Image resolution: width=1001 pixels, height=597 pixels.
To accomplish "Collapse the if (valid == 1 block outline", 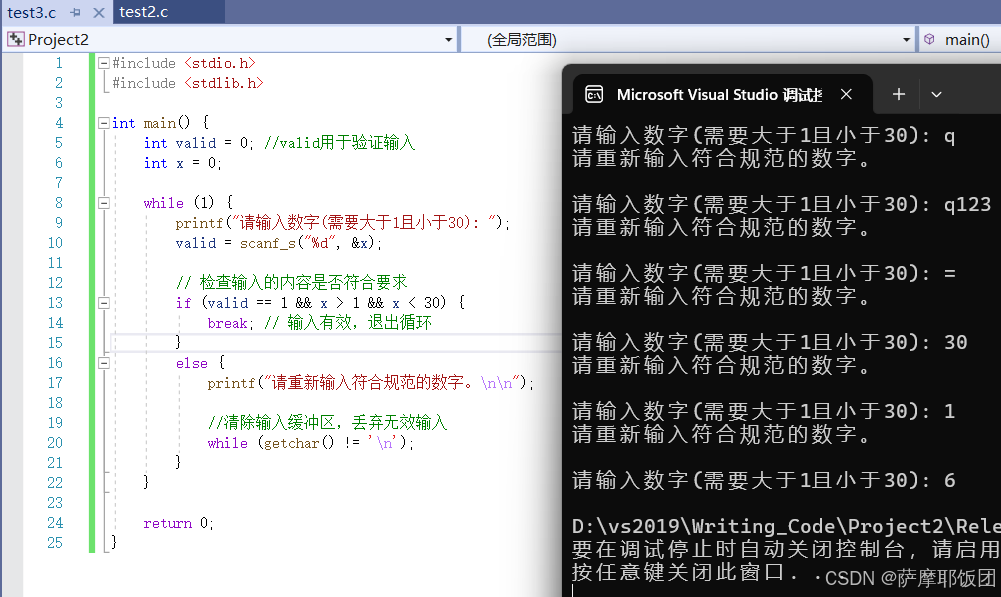I will tap(103, 303).
